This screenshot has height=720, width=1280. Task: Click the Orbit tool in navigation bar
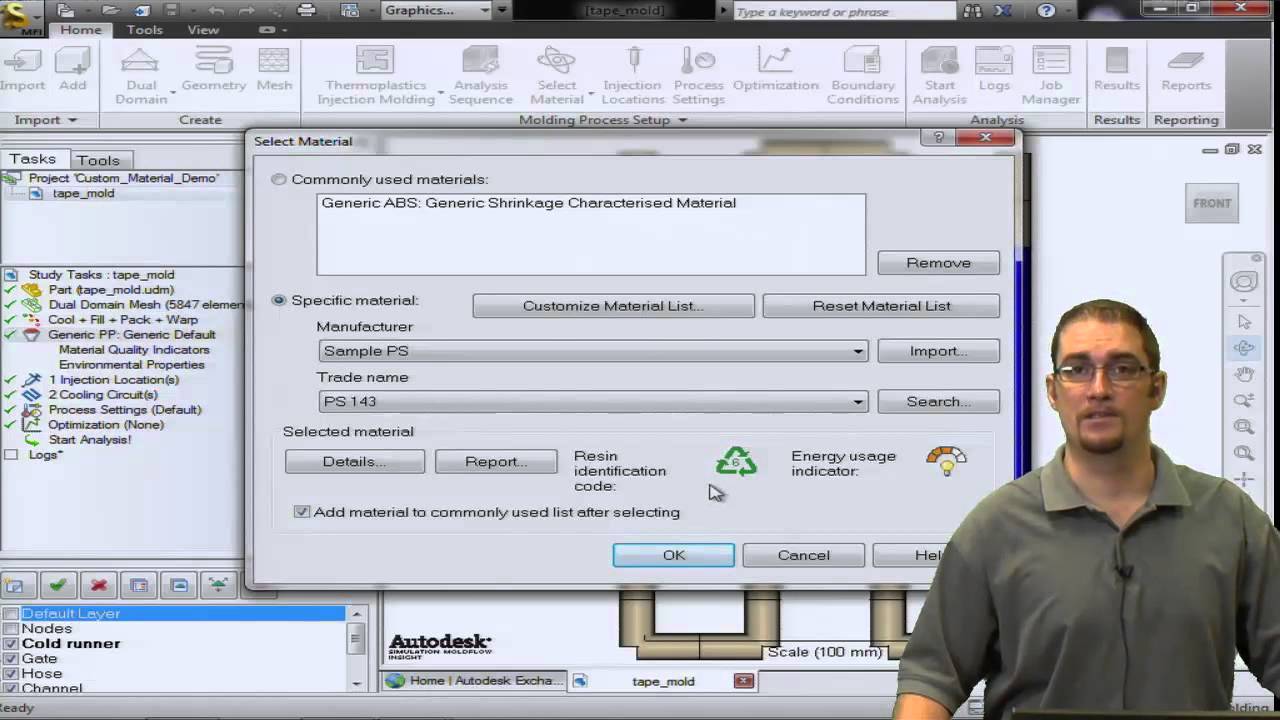tap(1244, 348)
